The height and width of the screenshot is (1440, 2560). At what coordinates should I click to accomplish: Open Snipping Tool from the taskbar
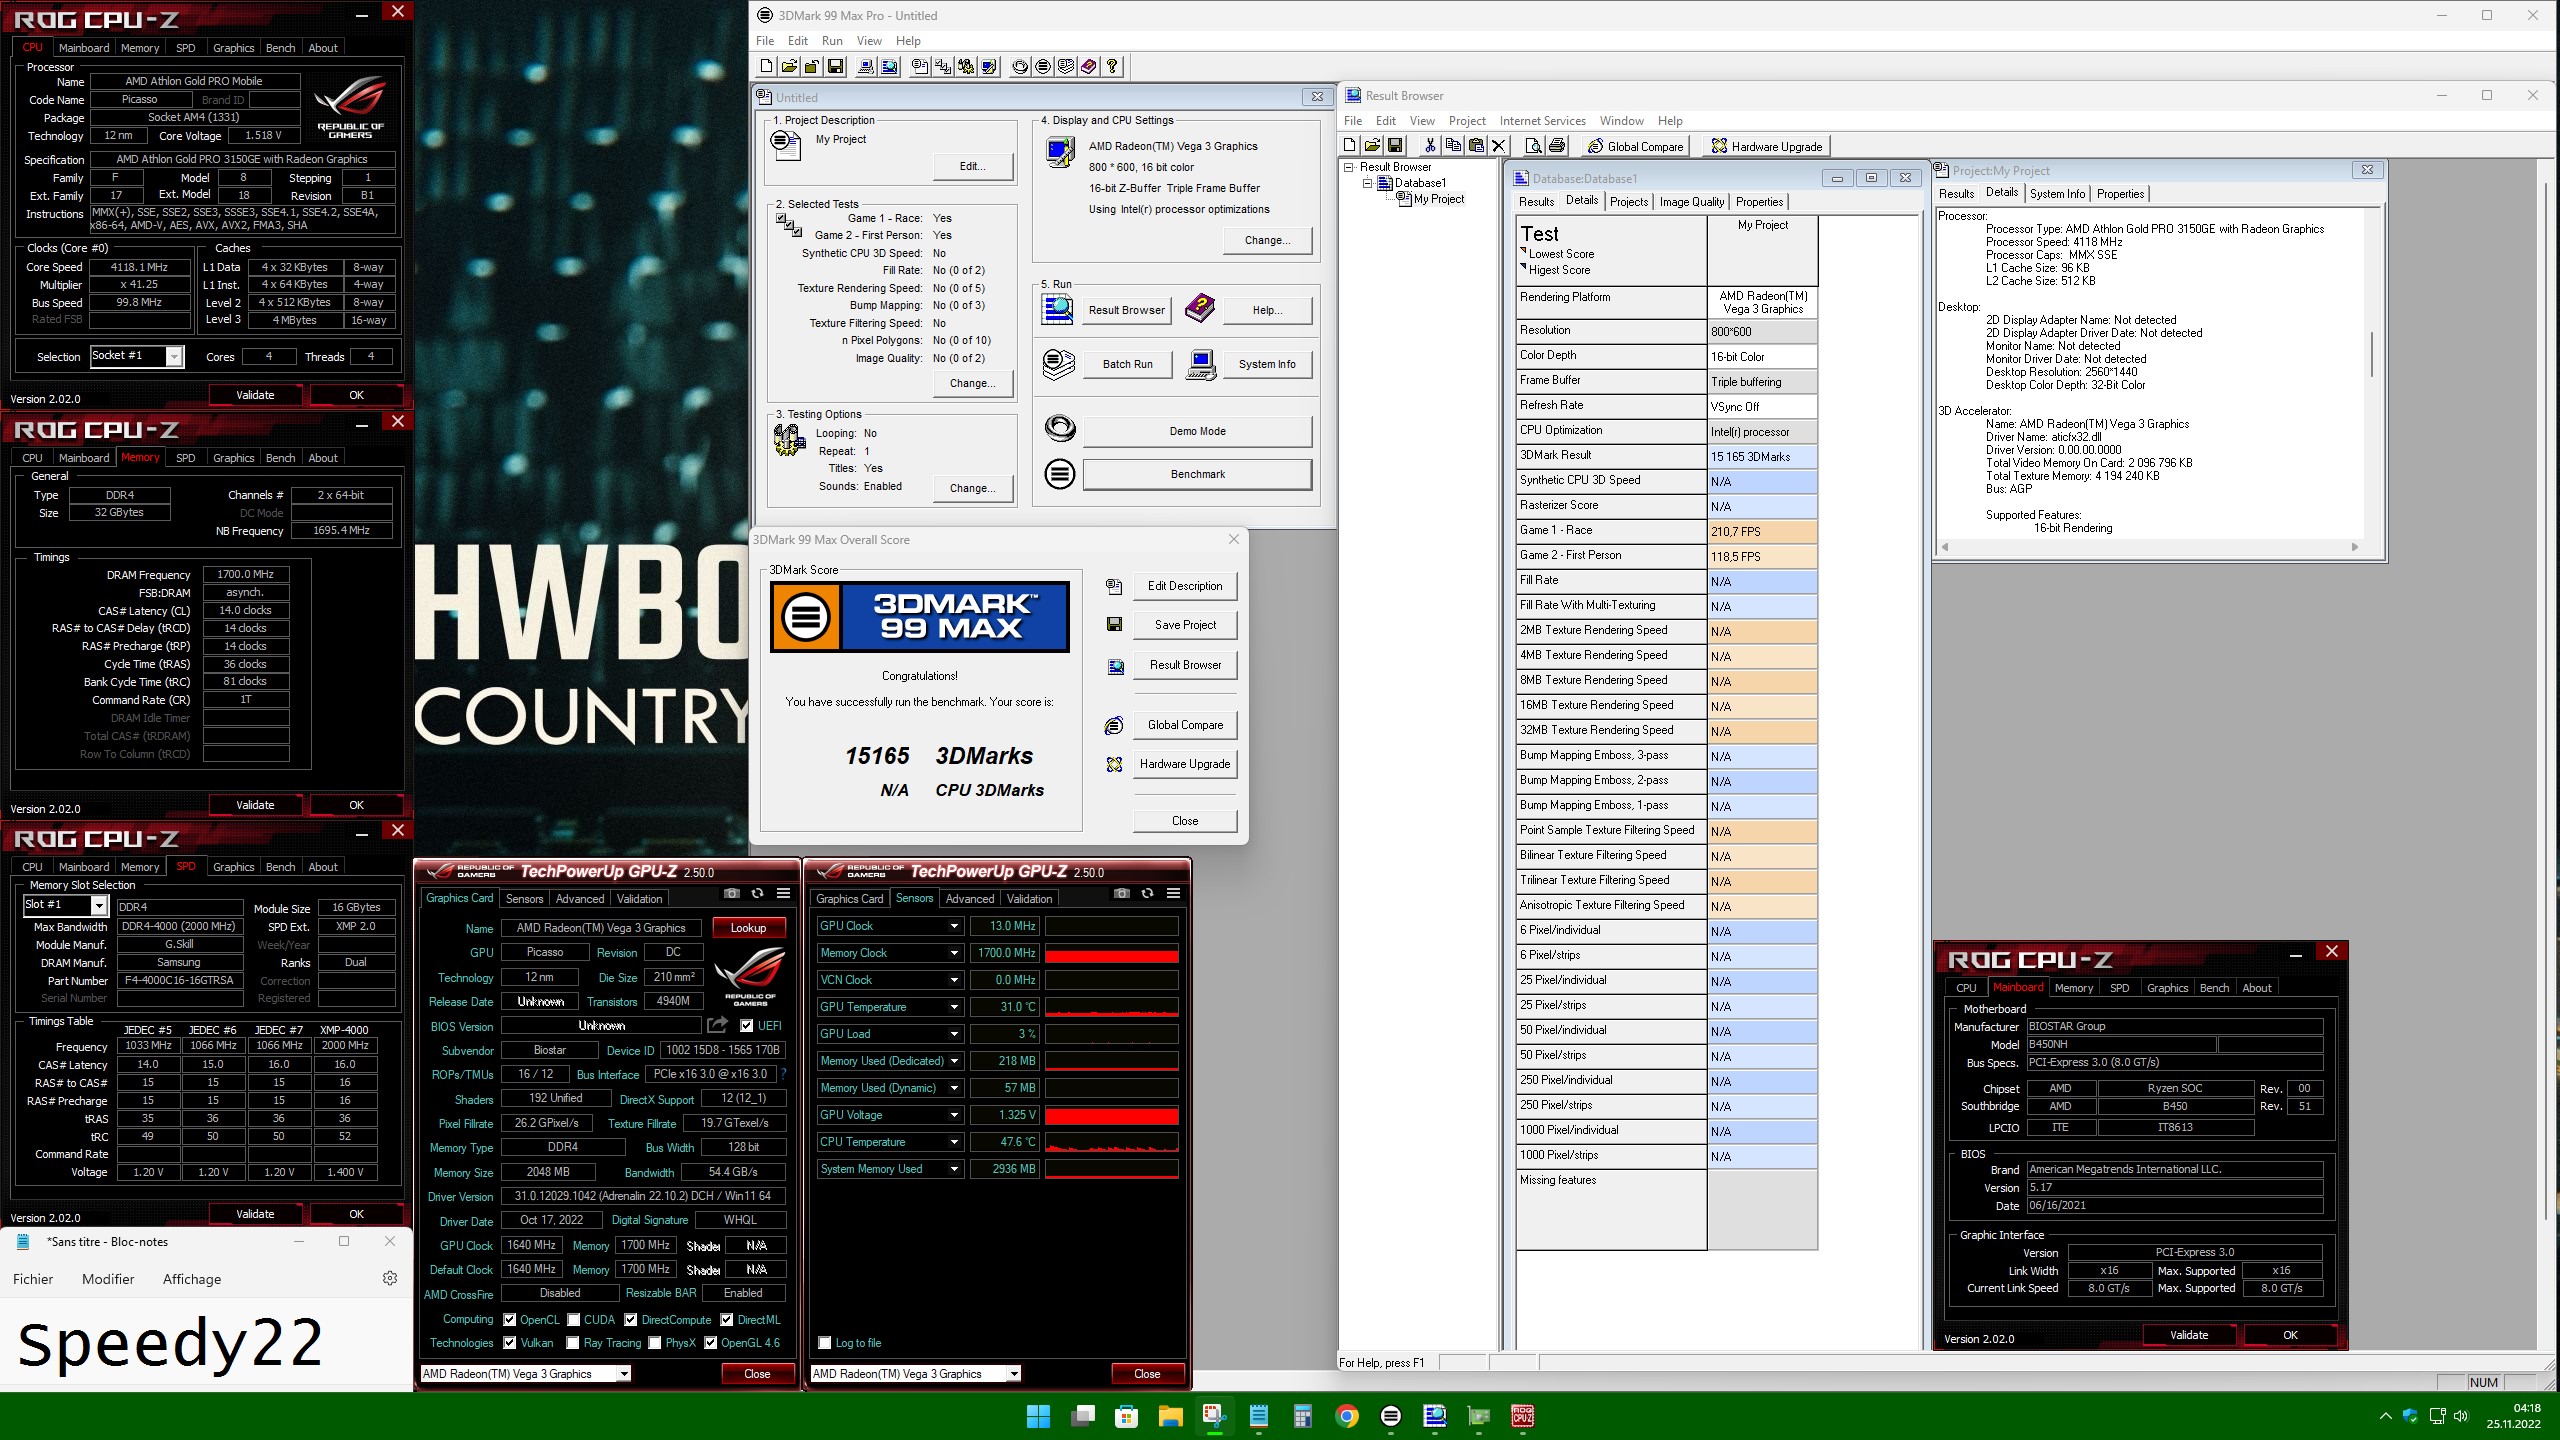pos(1214,1416)
